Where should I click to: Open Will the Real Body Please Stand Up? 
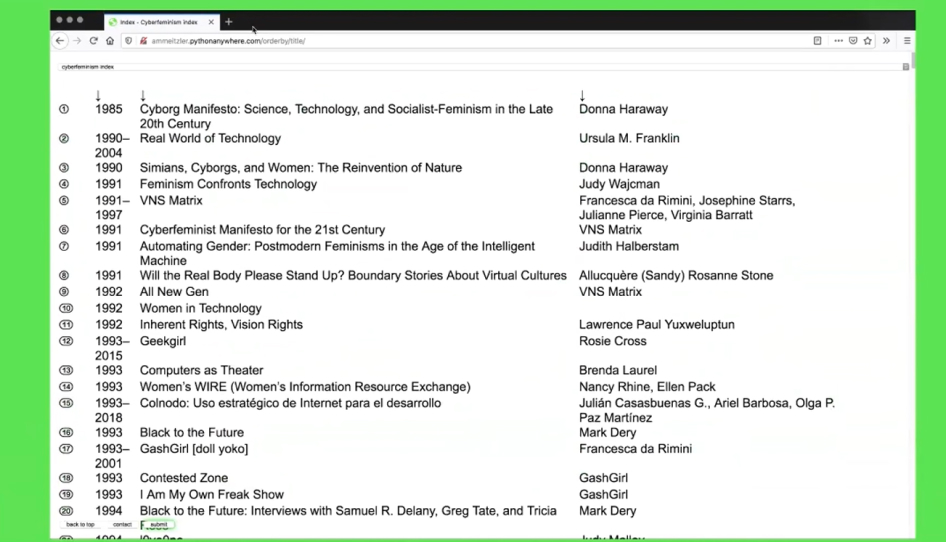[x=353, y=275]
